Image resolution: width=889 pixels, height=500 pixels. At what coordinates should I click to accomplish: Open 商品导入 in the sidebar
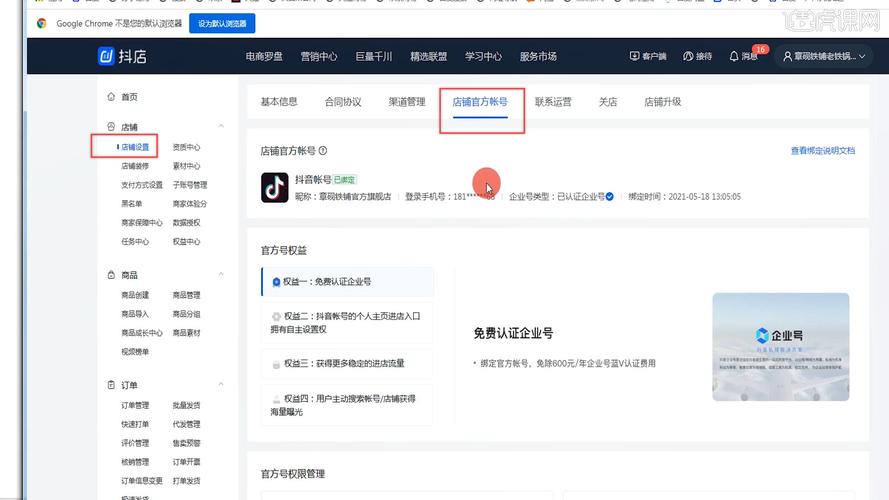(135, 313)
